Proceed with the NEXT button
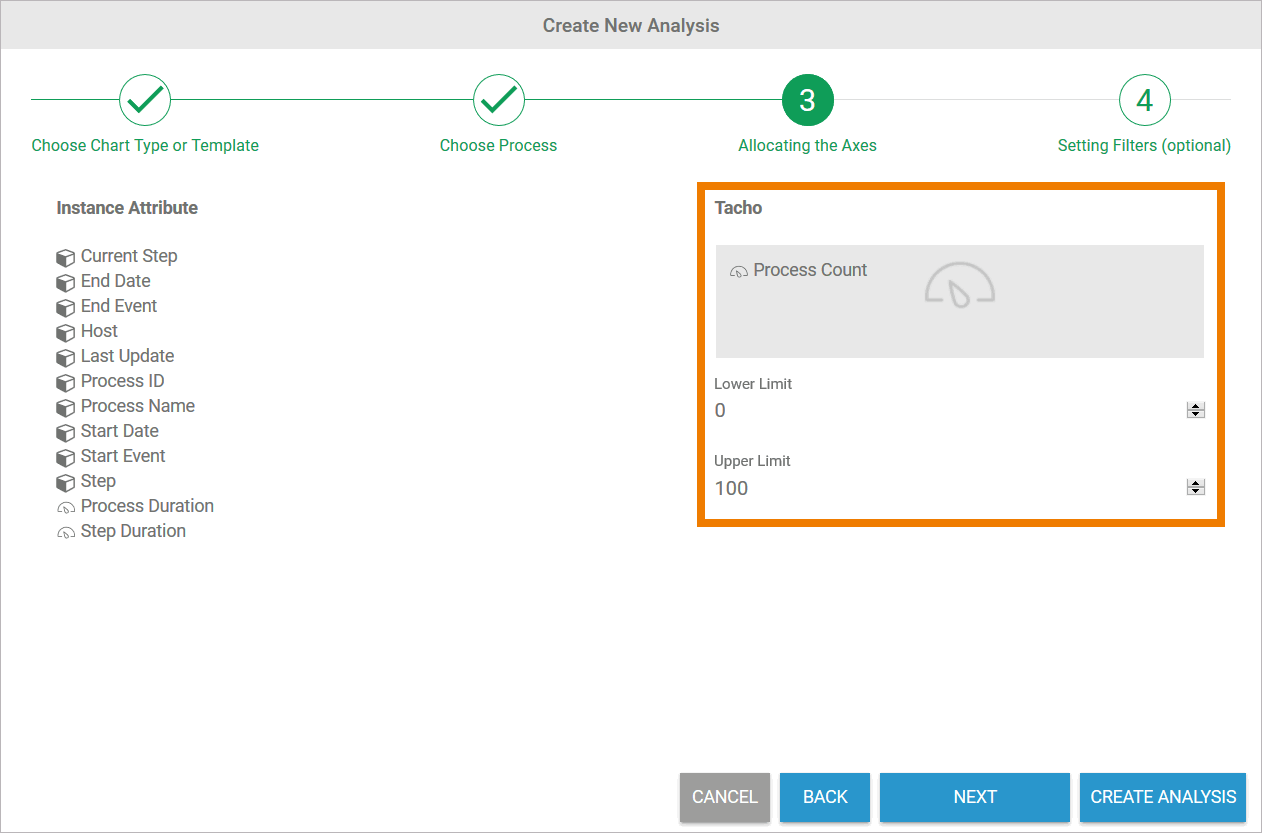 (x=974, y=797)
